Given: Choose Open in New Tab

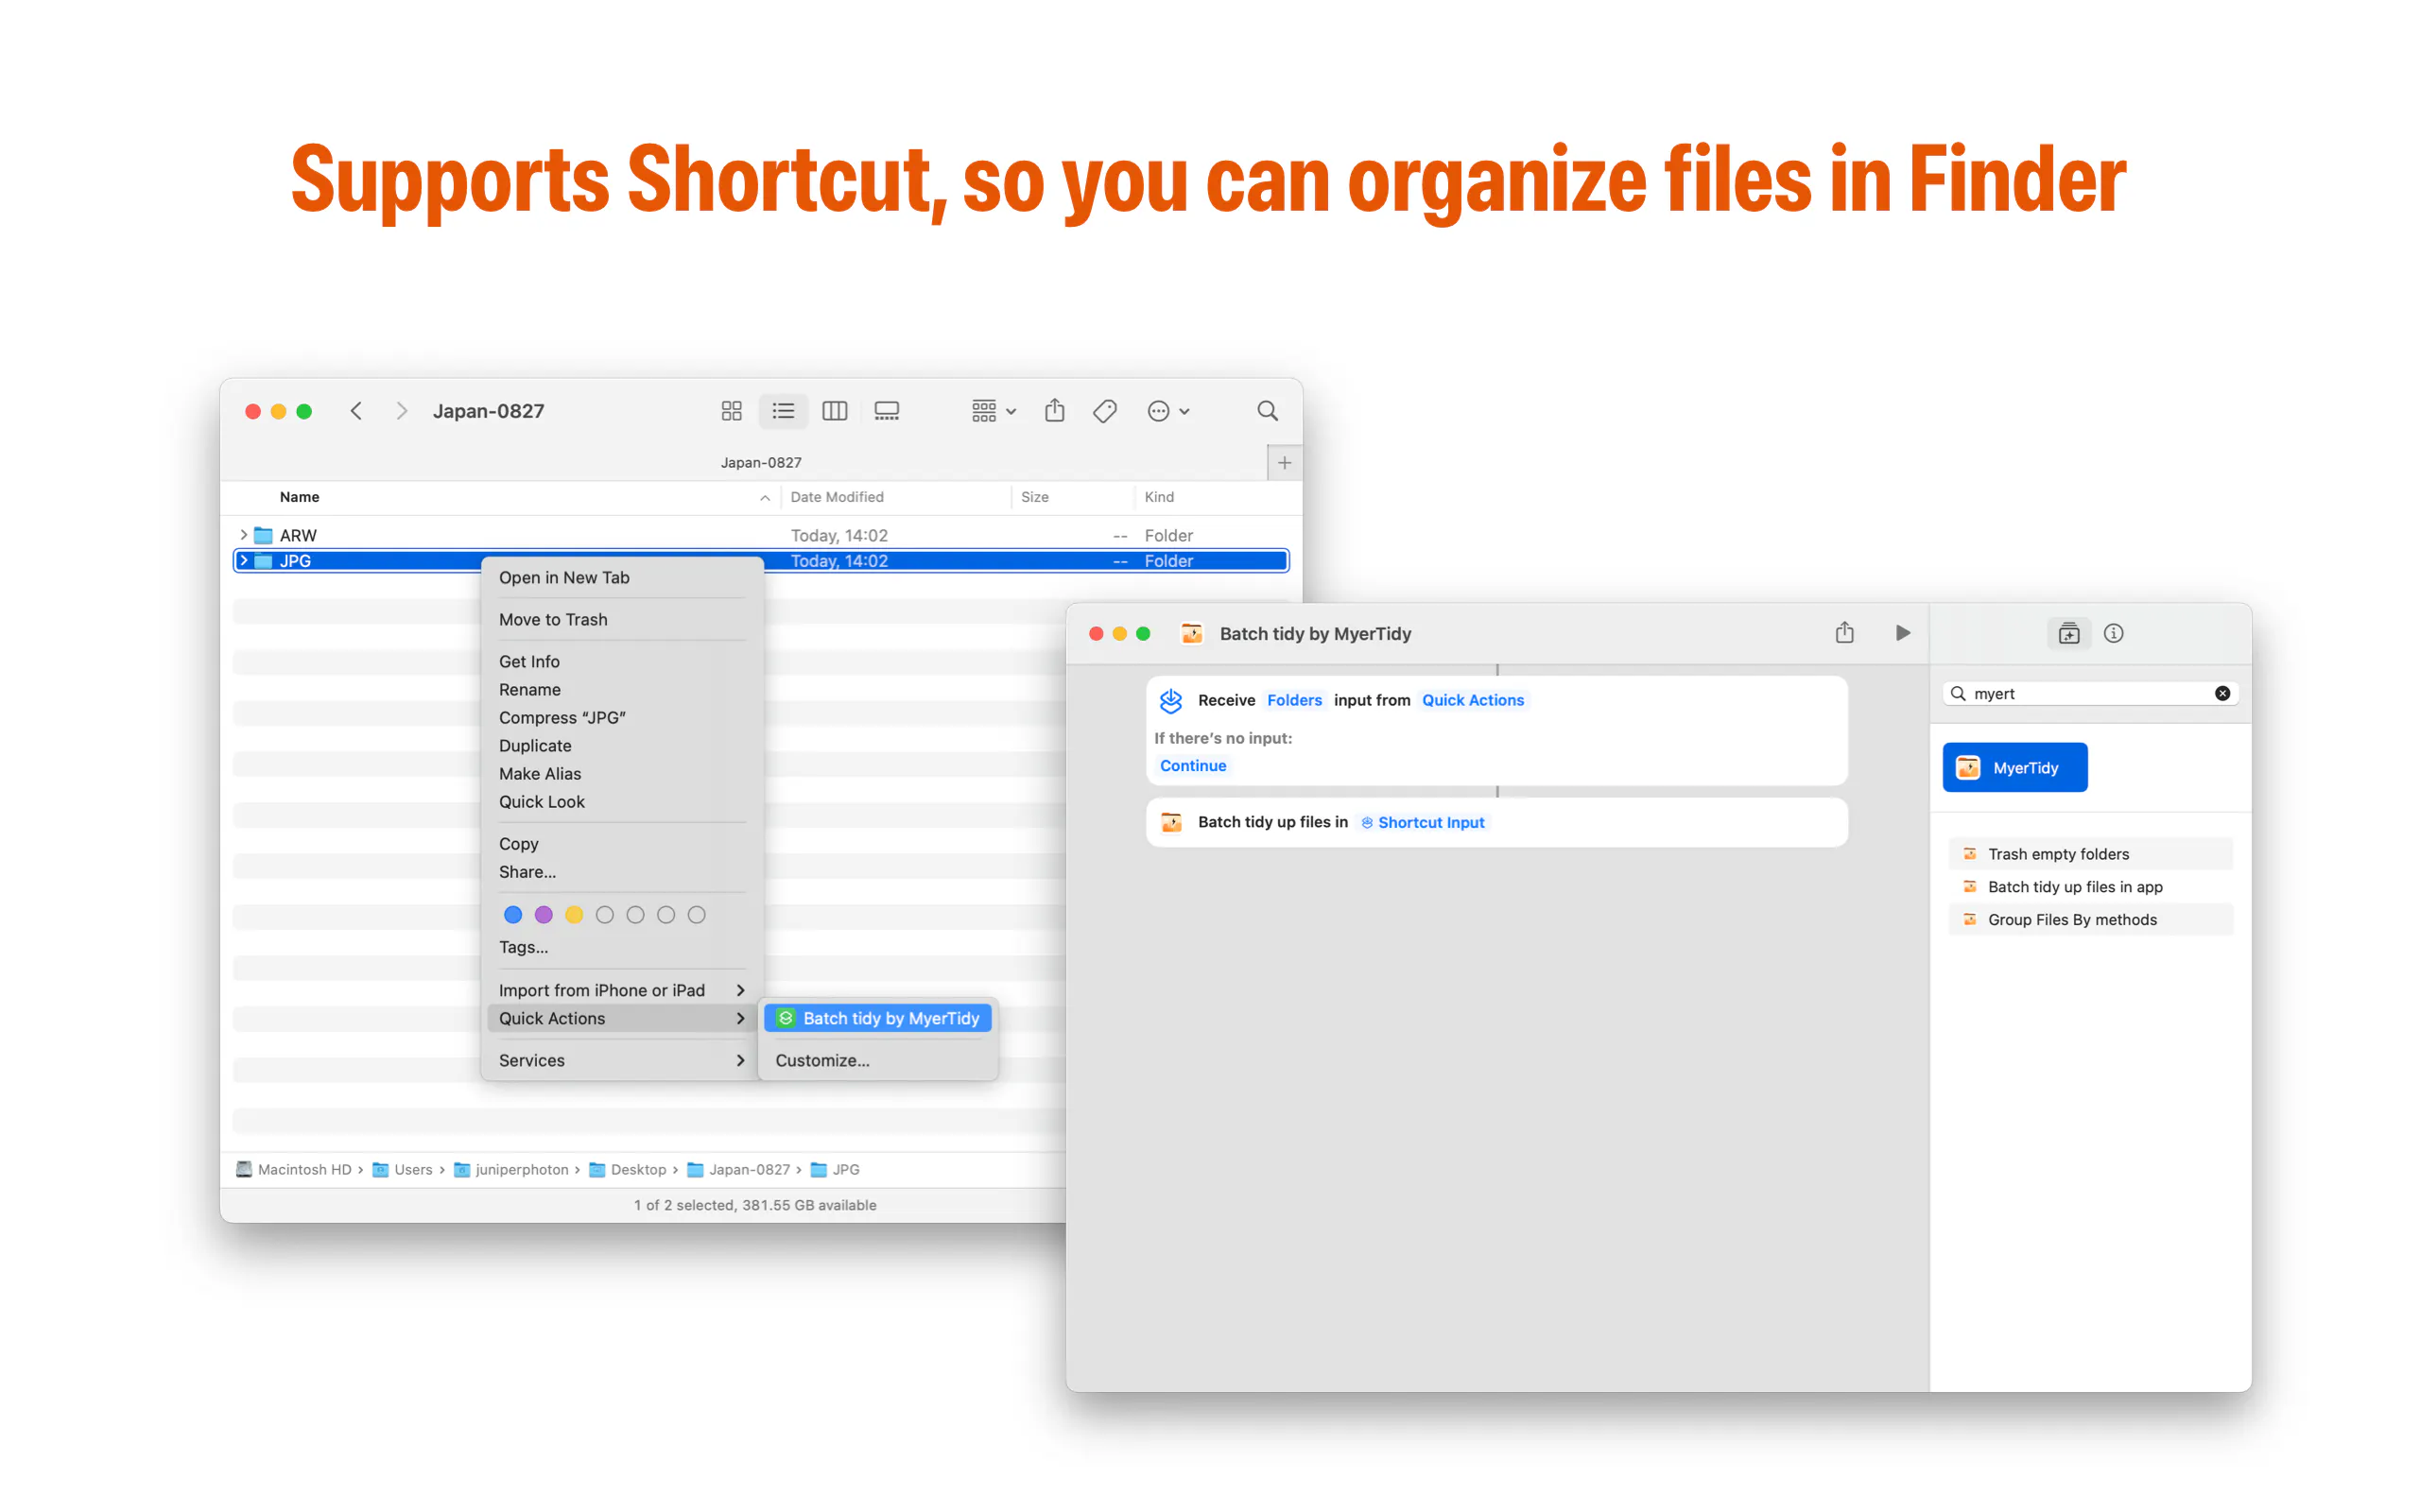Looking at the screenshot, I should coord(564,577).
